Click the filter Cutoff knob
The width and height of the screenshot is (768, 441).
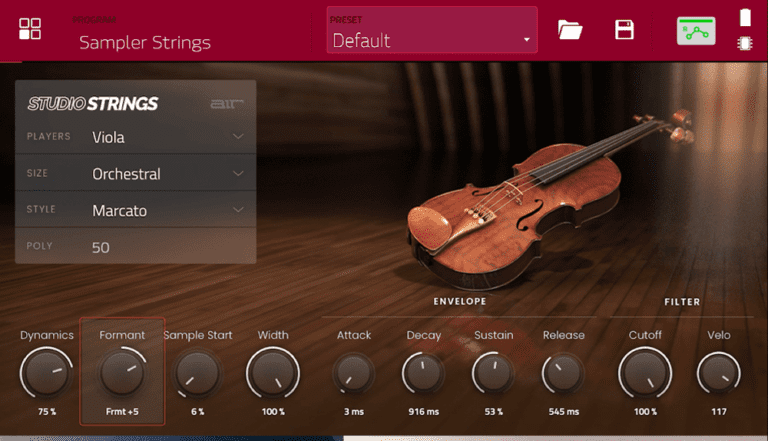645,374
